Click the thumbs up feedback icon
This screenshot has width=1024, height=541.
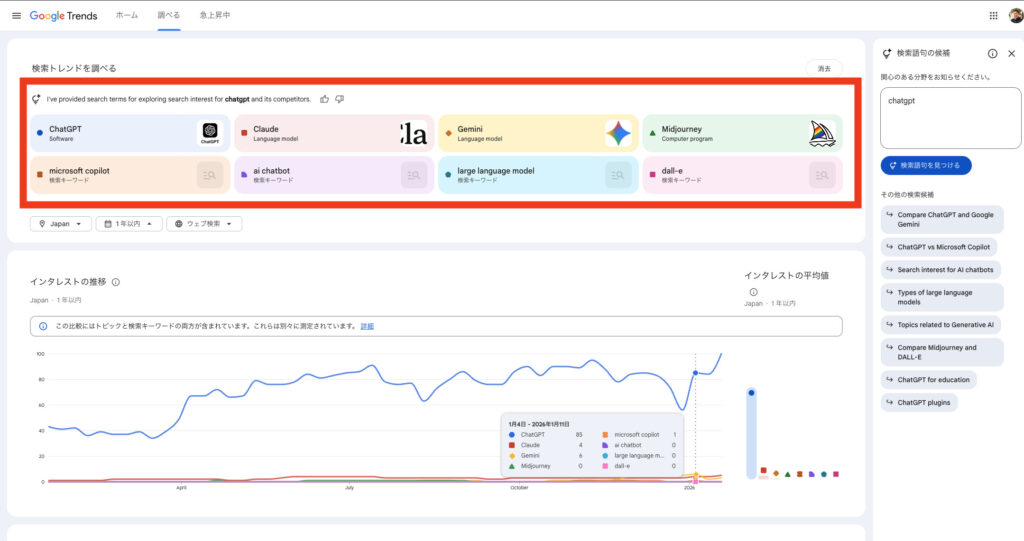tap(325, 99)
